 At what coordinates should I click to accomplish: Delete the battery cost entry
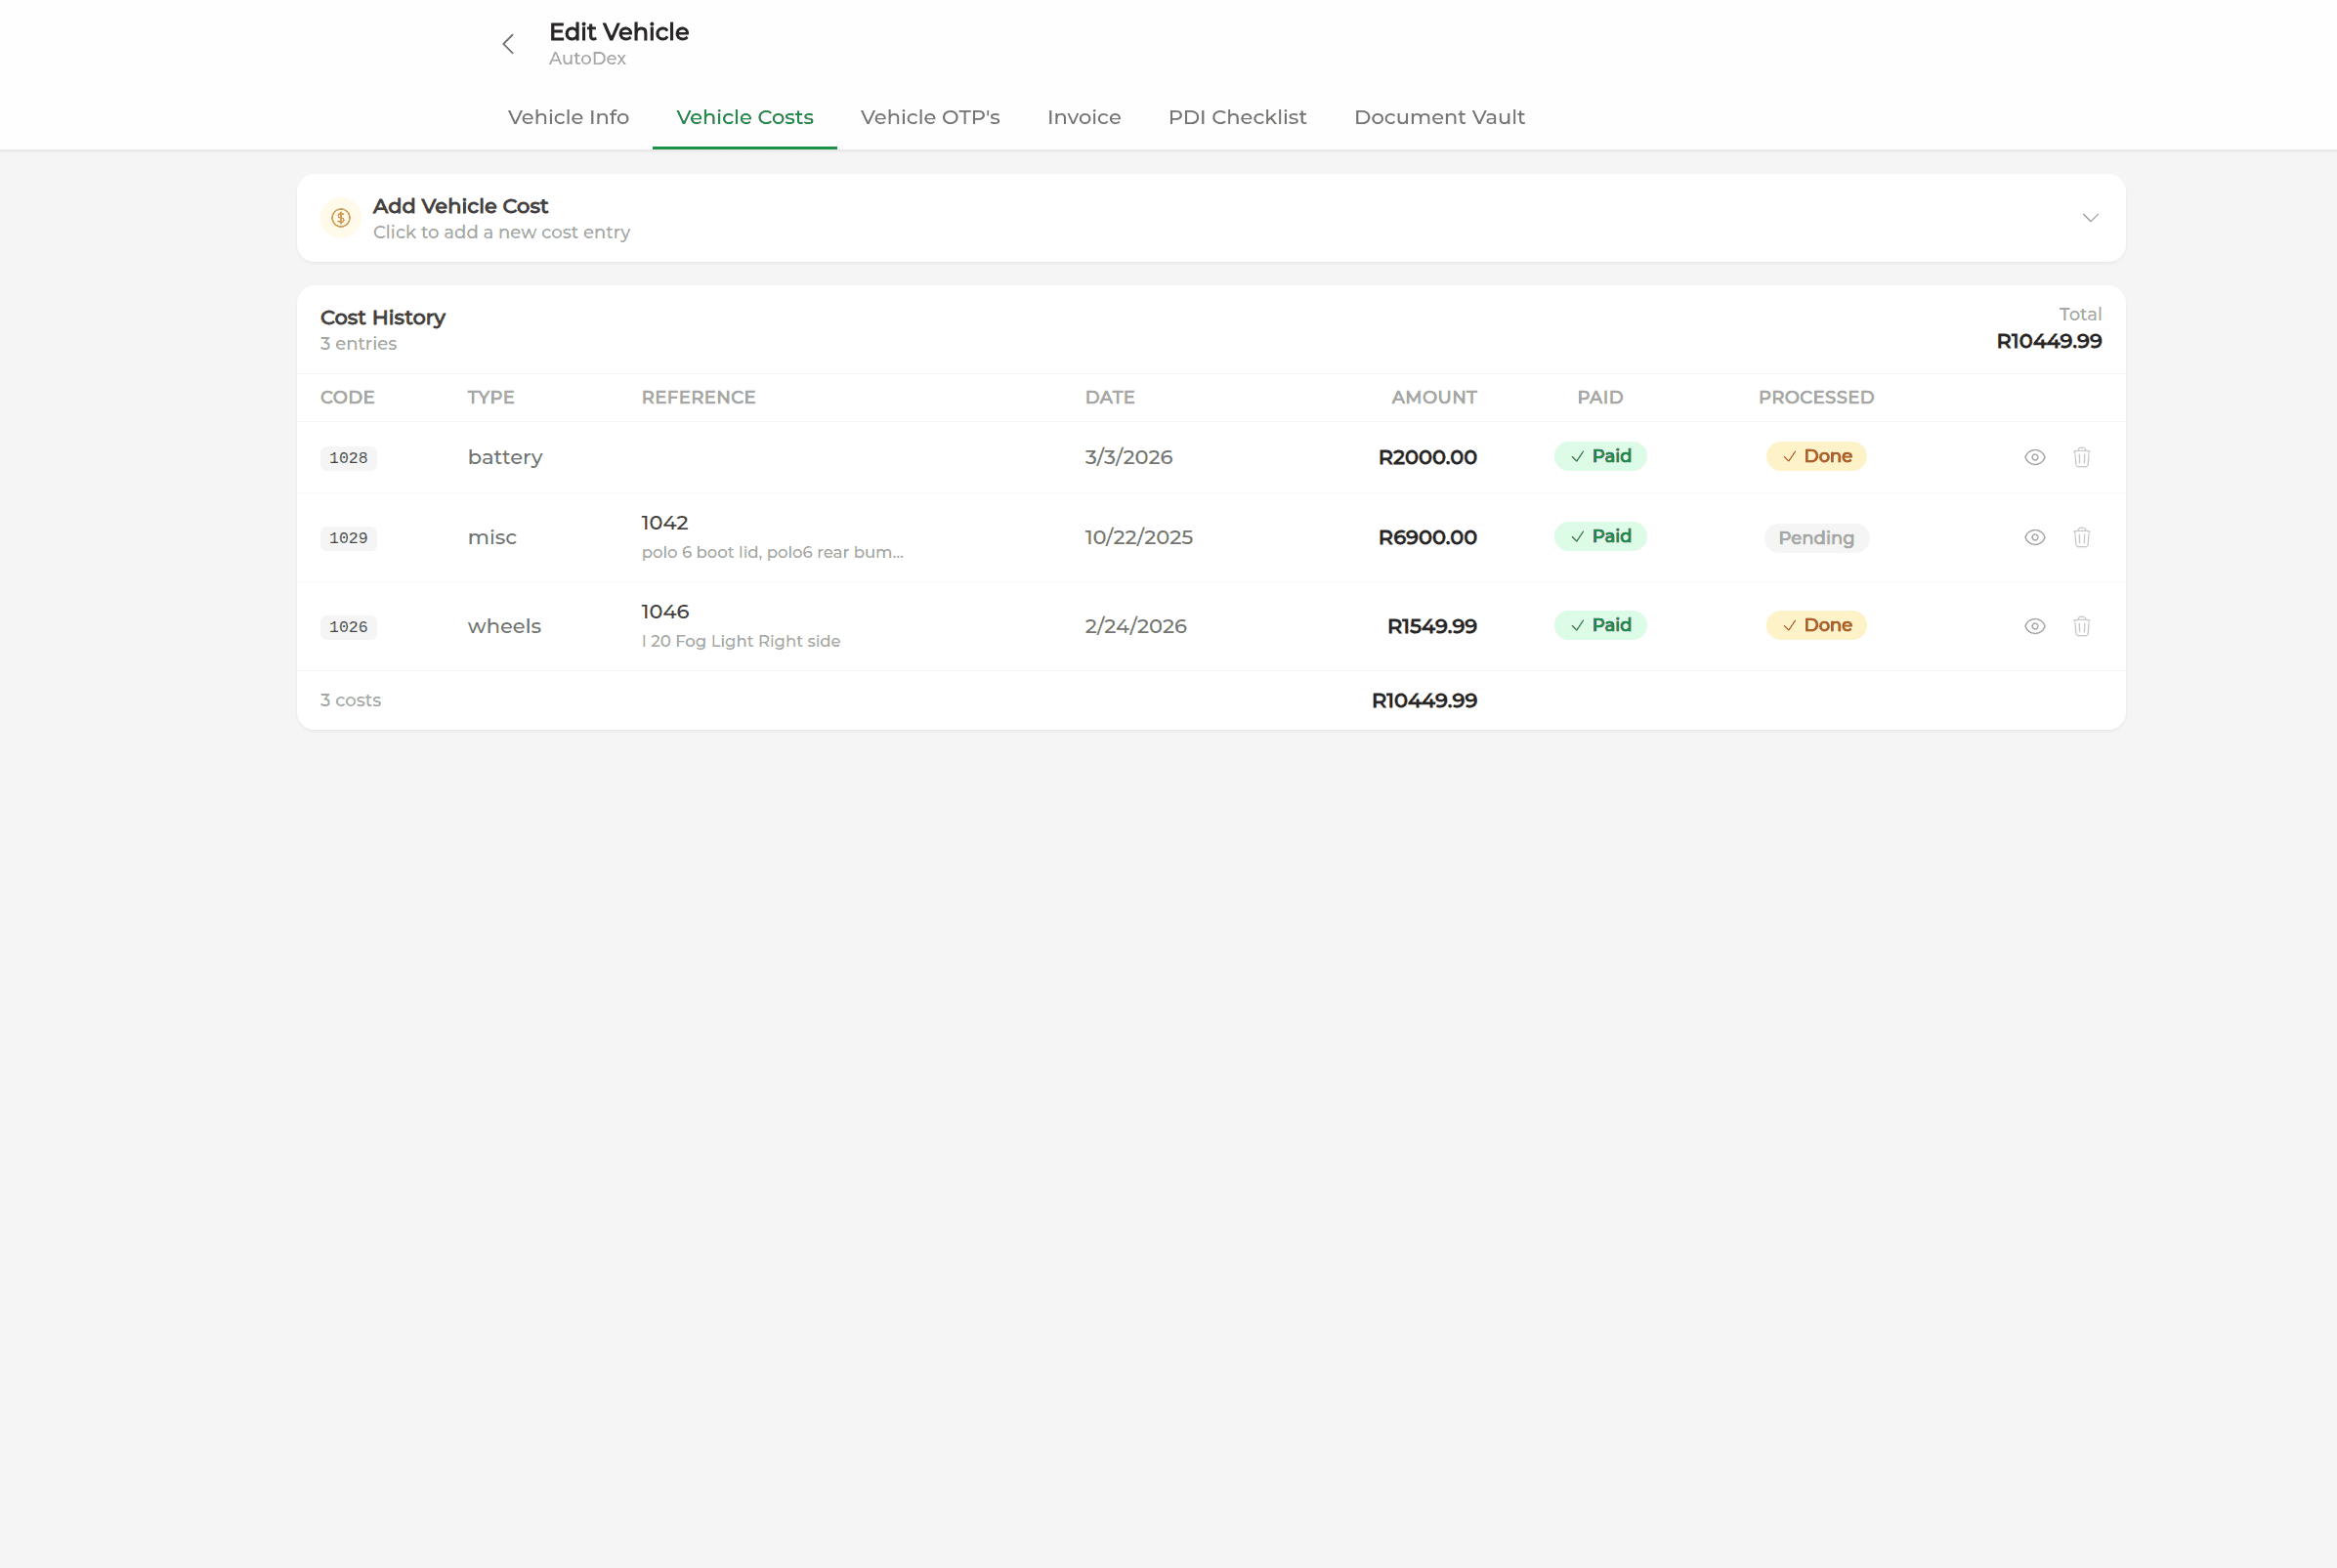click(x=2082, y=457)
